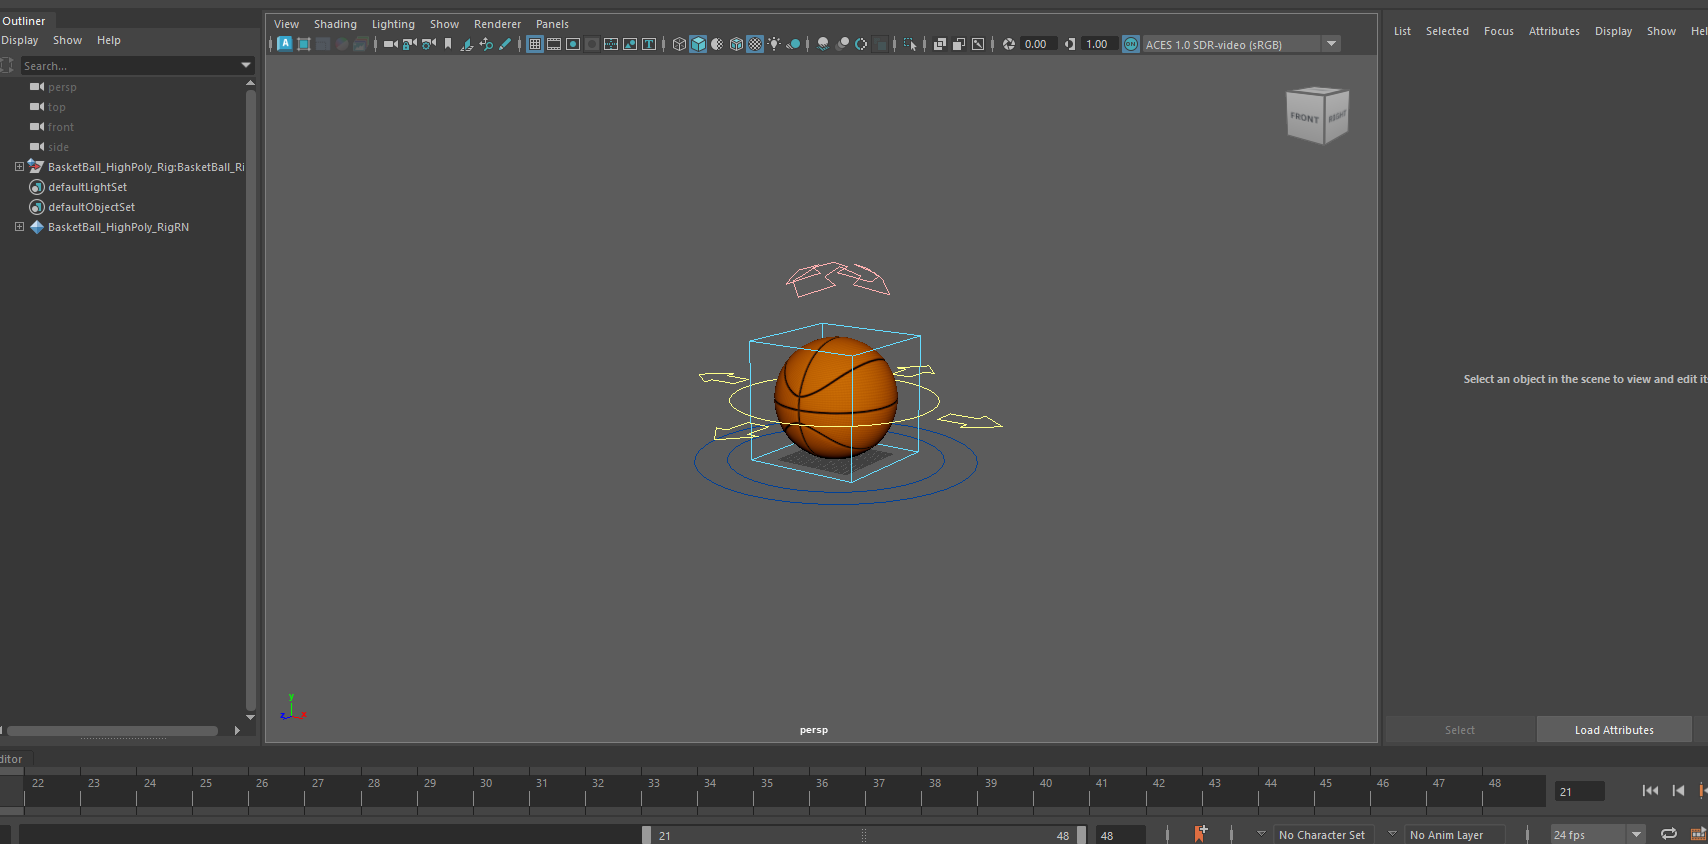Open the Lighting menu
The image size is (1708, 844).
click(x=393, y=24)
